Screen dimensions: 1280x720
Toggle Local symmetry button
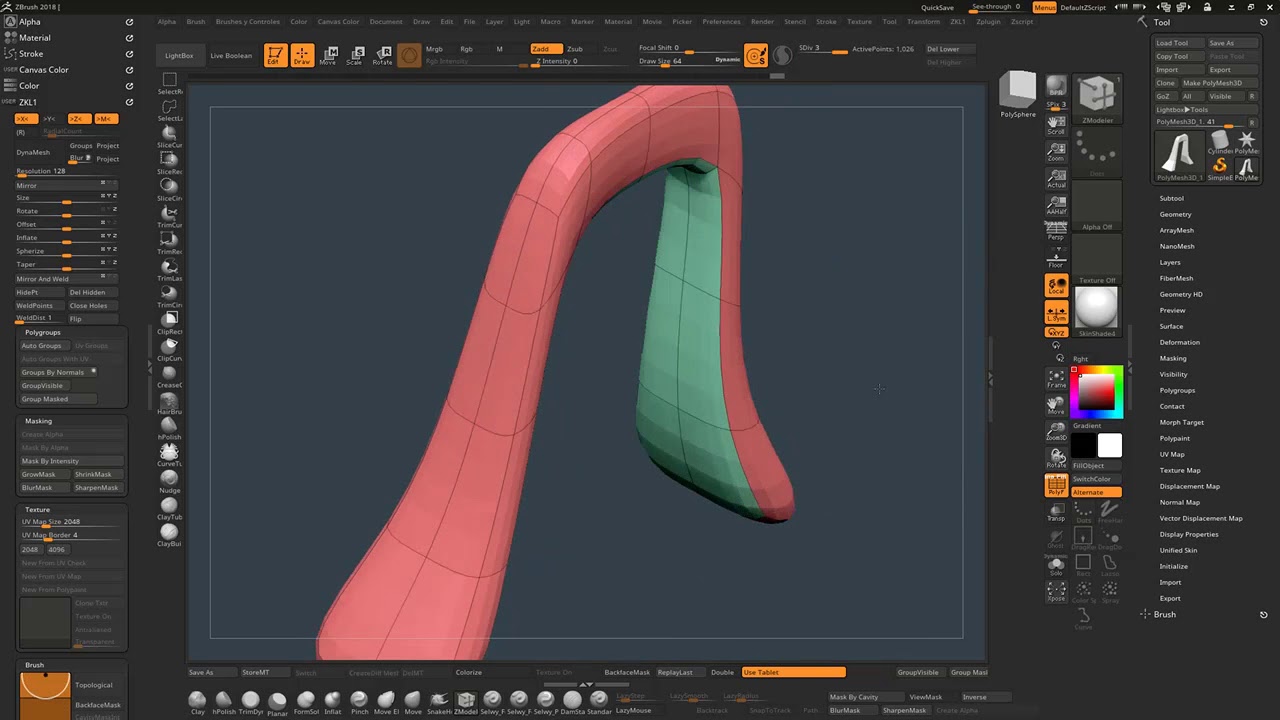[x=1056, y=286]
